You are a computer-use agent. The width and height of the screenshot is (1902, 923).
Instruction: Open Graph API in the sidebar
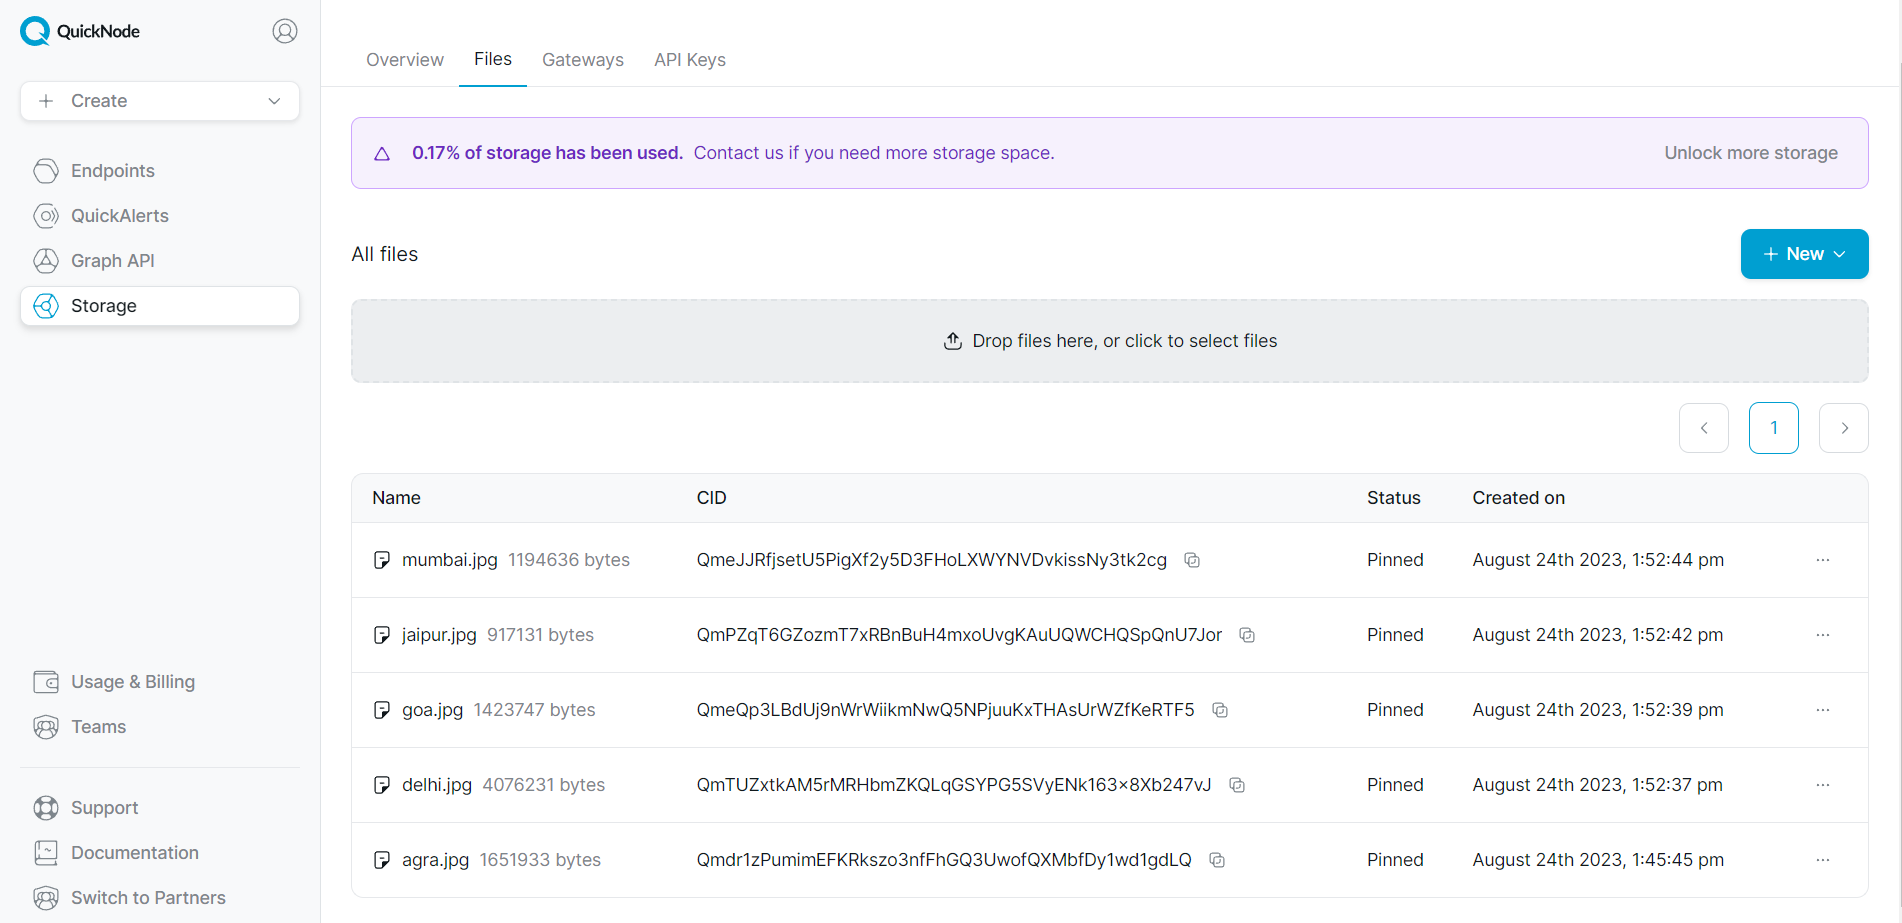coord(112,261)
